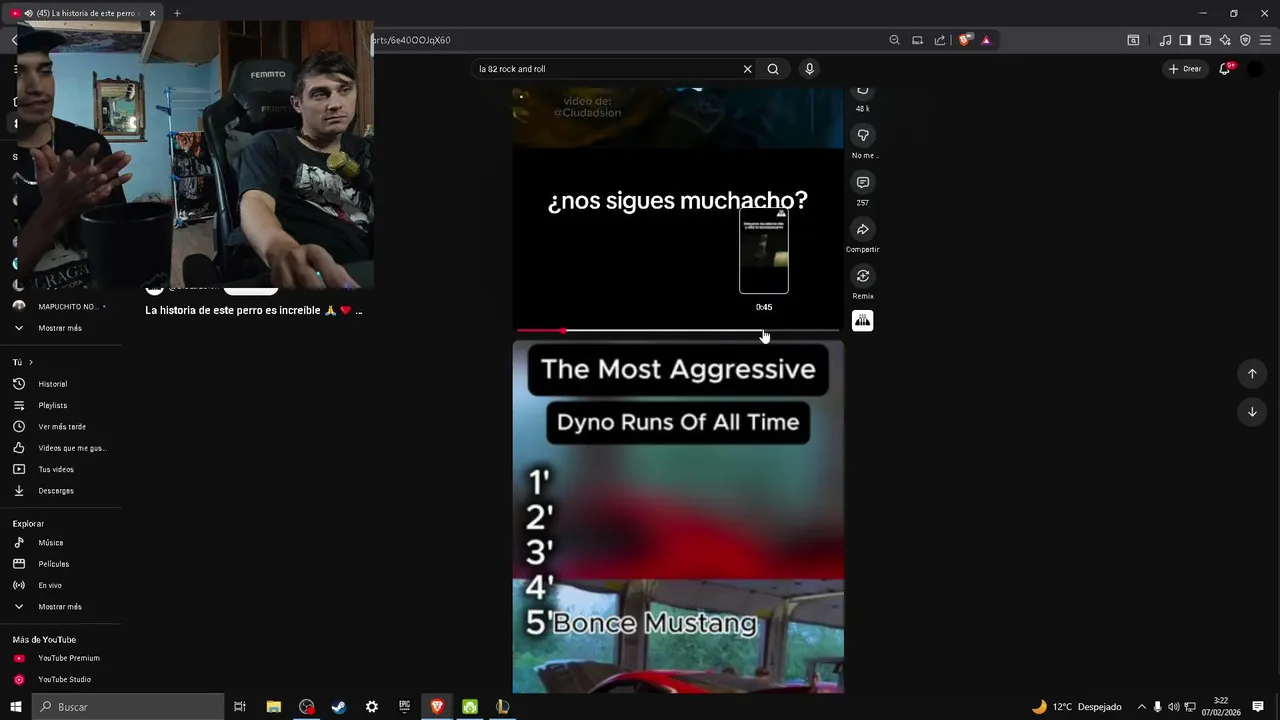
Task: Expand the 'Tú' section chevron
Action: point(31,362)
